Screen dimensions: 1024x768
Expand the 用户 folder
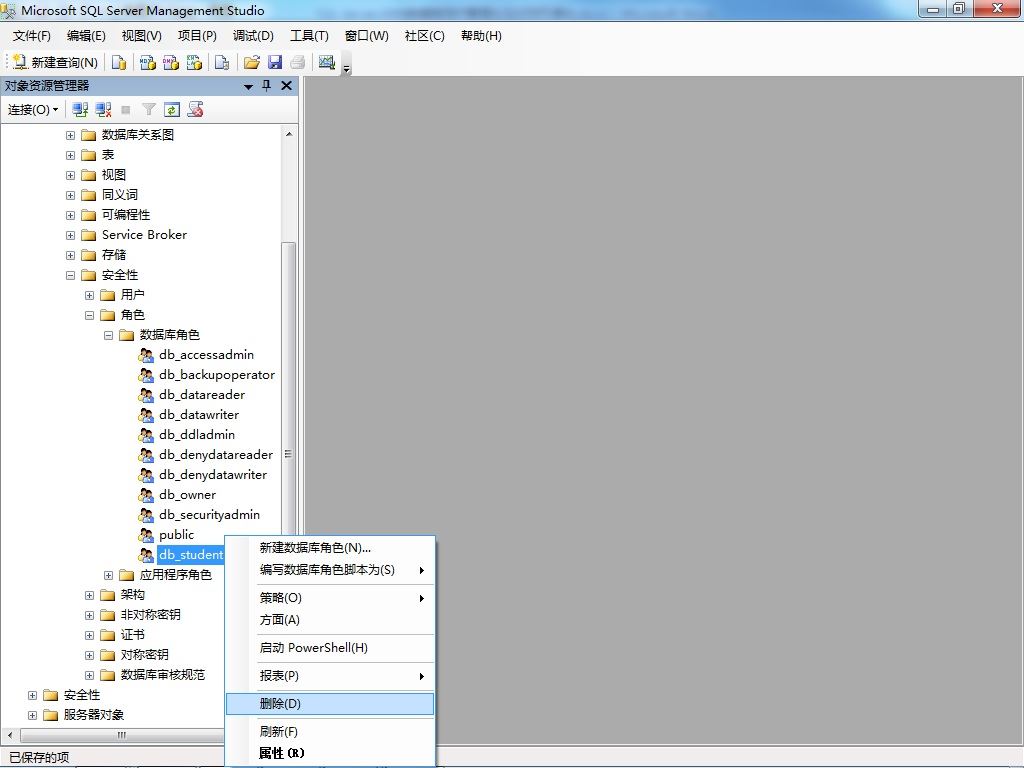point(89,296)
